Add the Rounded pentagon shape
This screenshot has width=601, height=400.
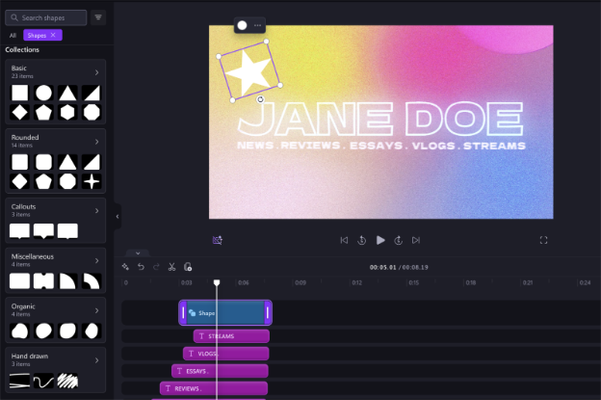point(44,182)
